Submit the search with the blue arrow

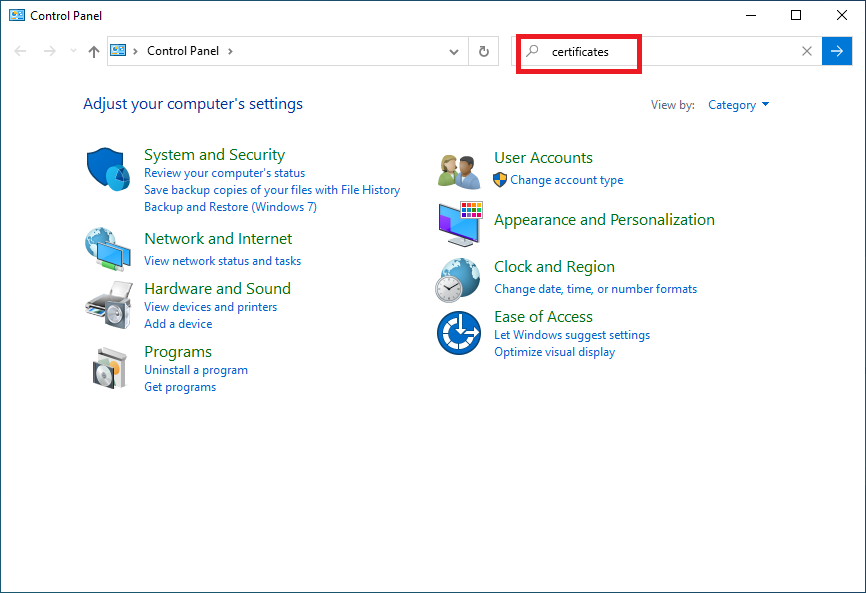coord(837,51)
